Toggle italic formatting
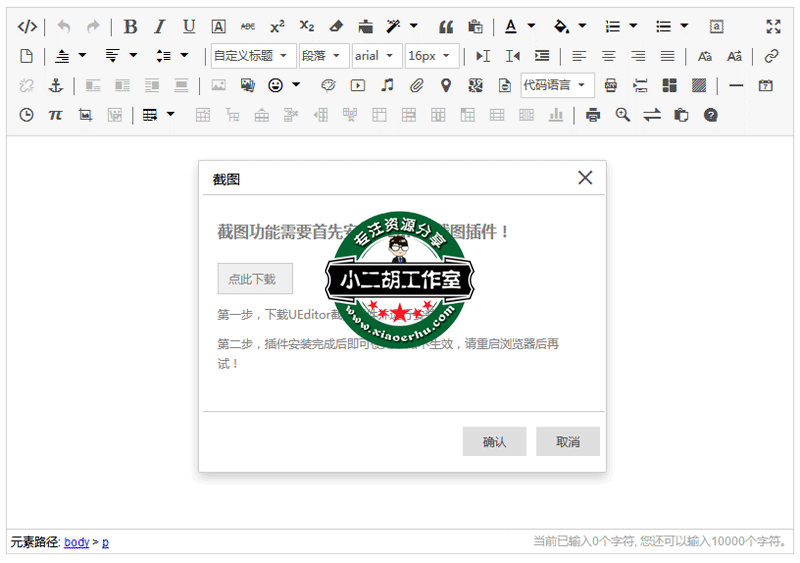The image size is (800, 563). 159,27
